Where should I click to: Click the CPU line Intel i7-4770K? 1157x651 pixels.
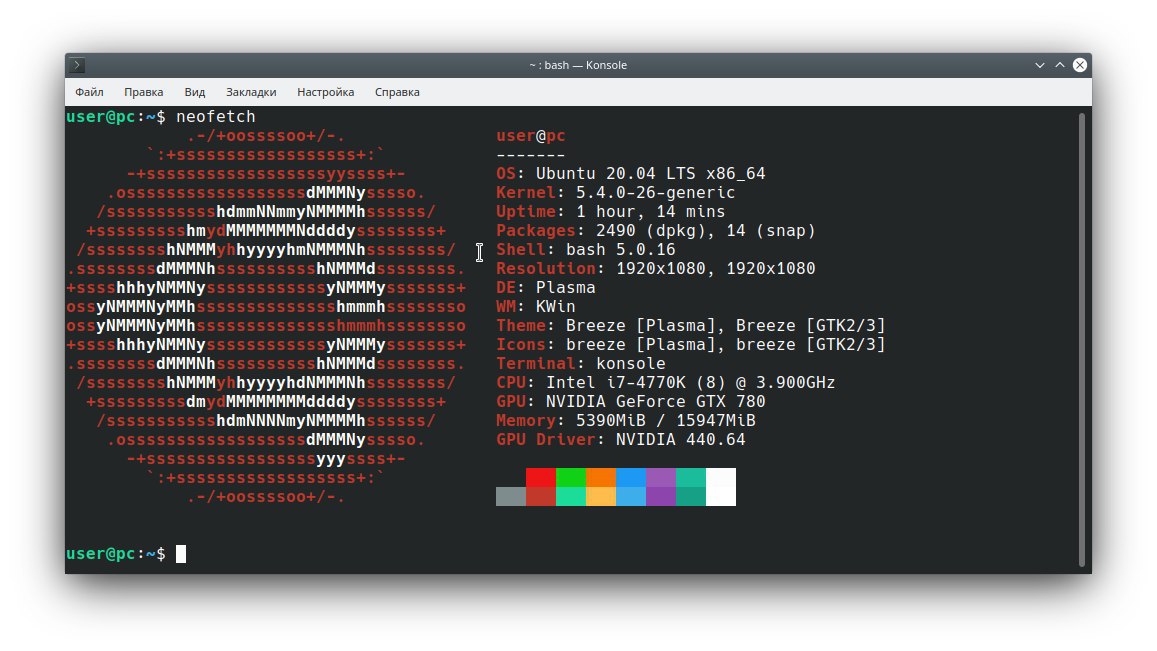click(x=666, y=382)
